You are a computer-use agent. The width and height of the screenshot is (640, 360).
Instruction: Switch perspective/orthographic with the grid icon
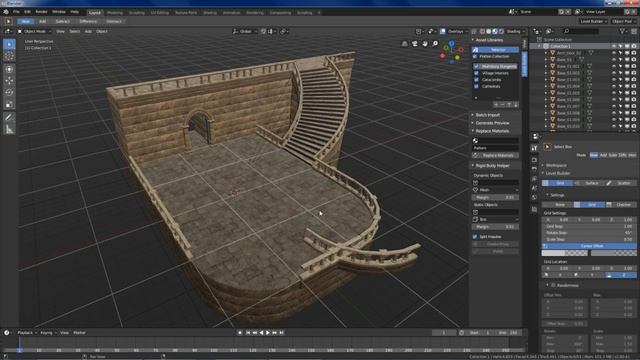click(404, 44)
